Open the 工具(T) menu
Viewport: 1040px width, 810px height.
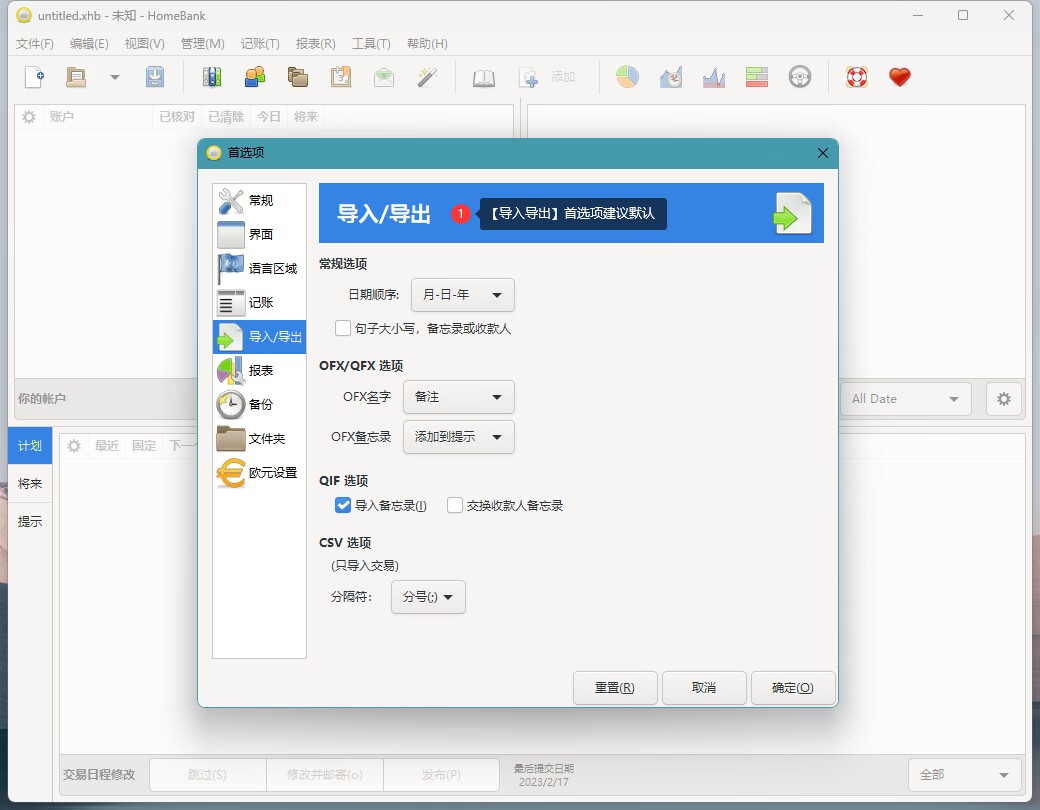(371, 44)
